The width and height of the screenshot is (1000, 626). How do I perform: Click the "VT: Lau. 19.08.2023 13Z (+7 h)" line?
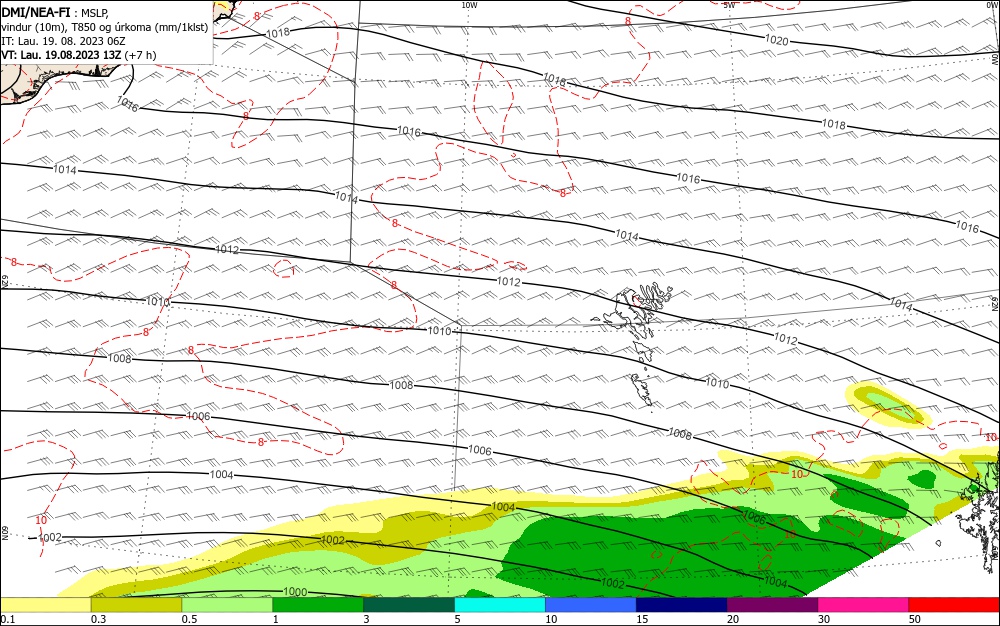point(78,55)
